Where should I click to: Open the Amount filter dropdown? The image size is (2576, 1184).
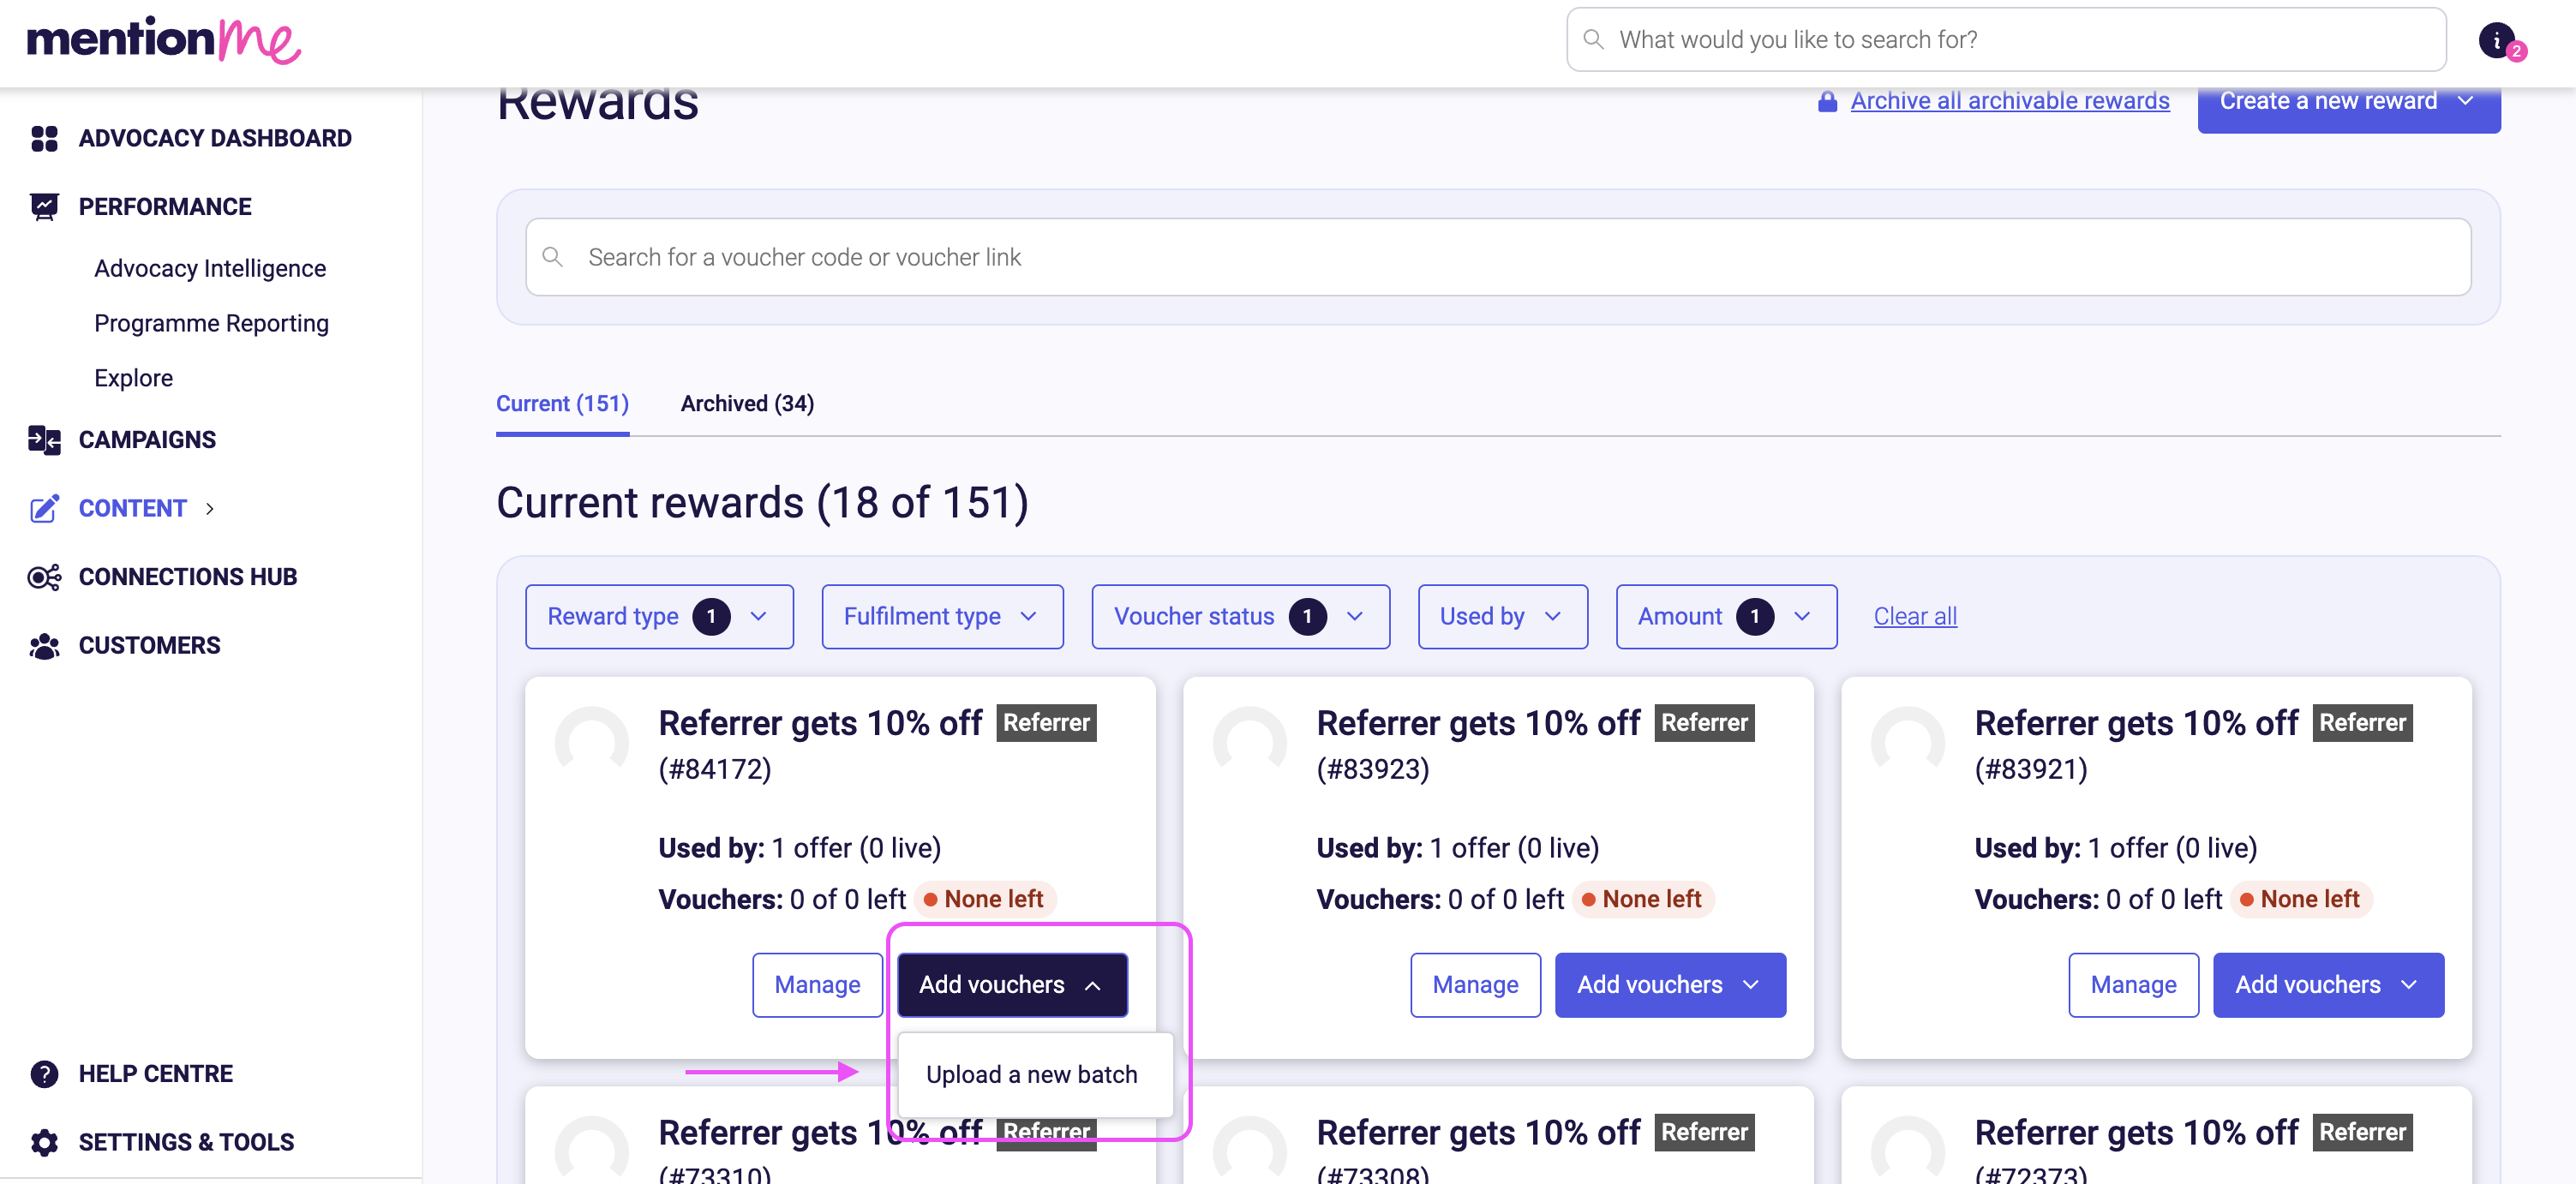pos(1726,617)
